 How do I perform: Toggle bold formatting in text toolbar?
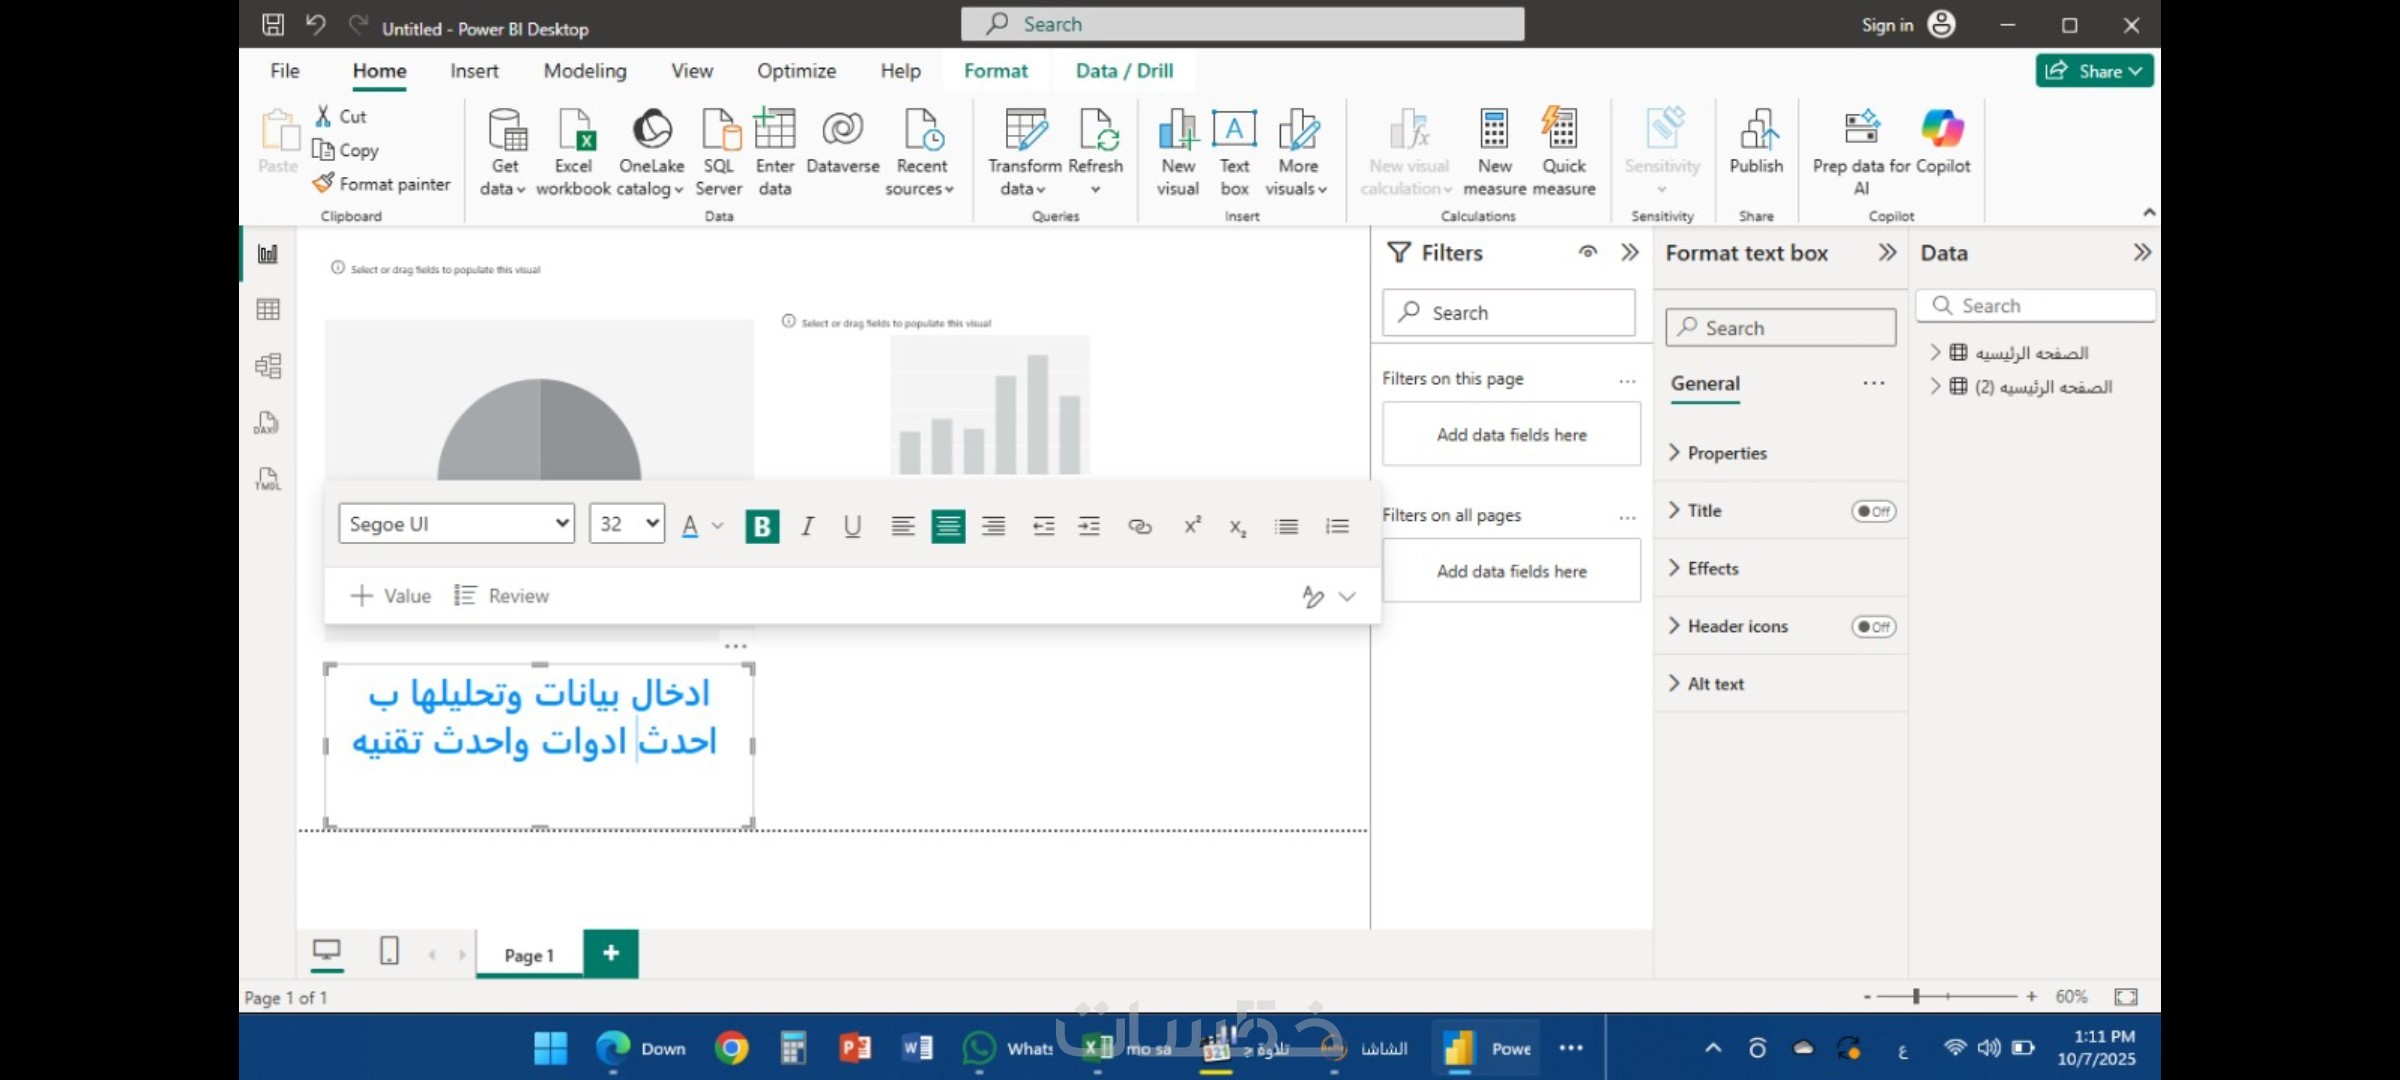click(762, 526)
